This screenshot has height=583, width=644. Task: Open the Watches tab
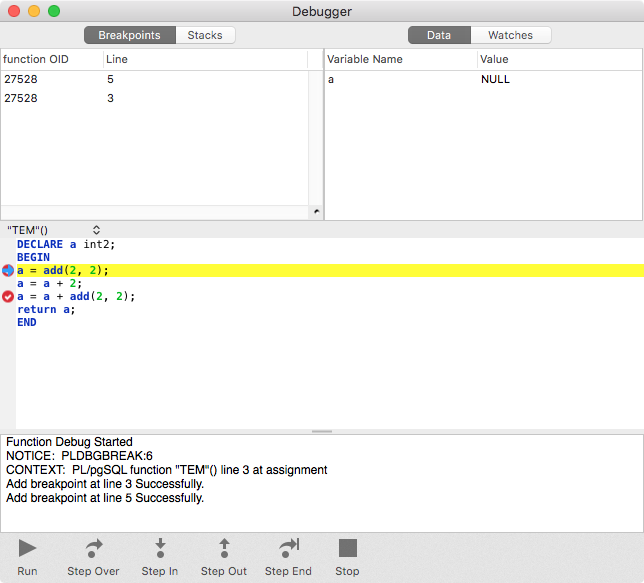coord(511,35)
